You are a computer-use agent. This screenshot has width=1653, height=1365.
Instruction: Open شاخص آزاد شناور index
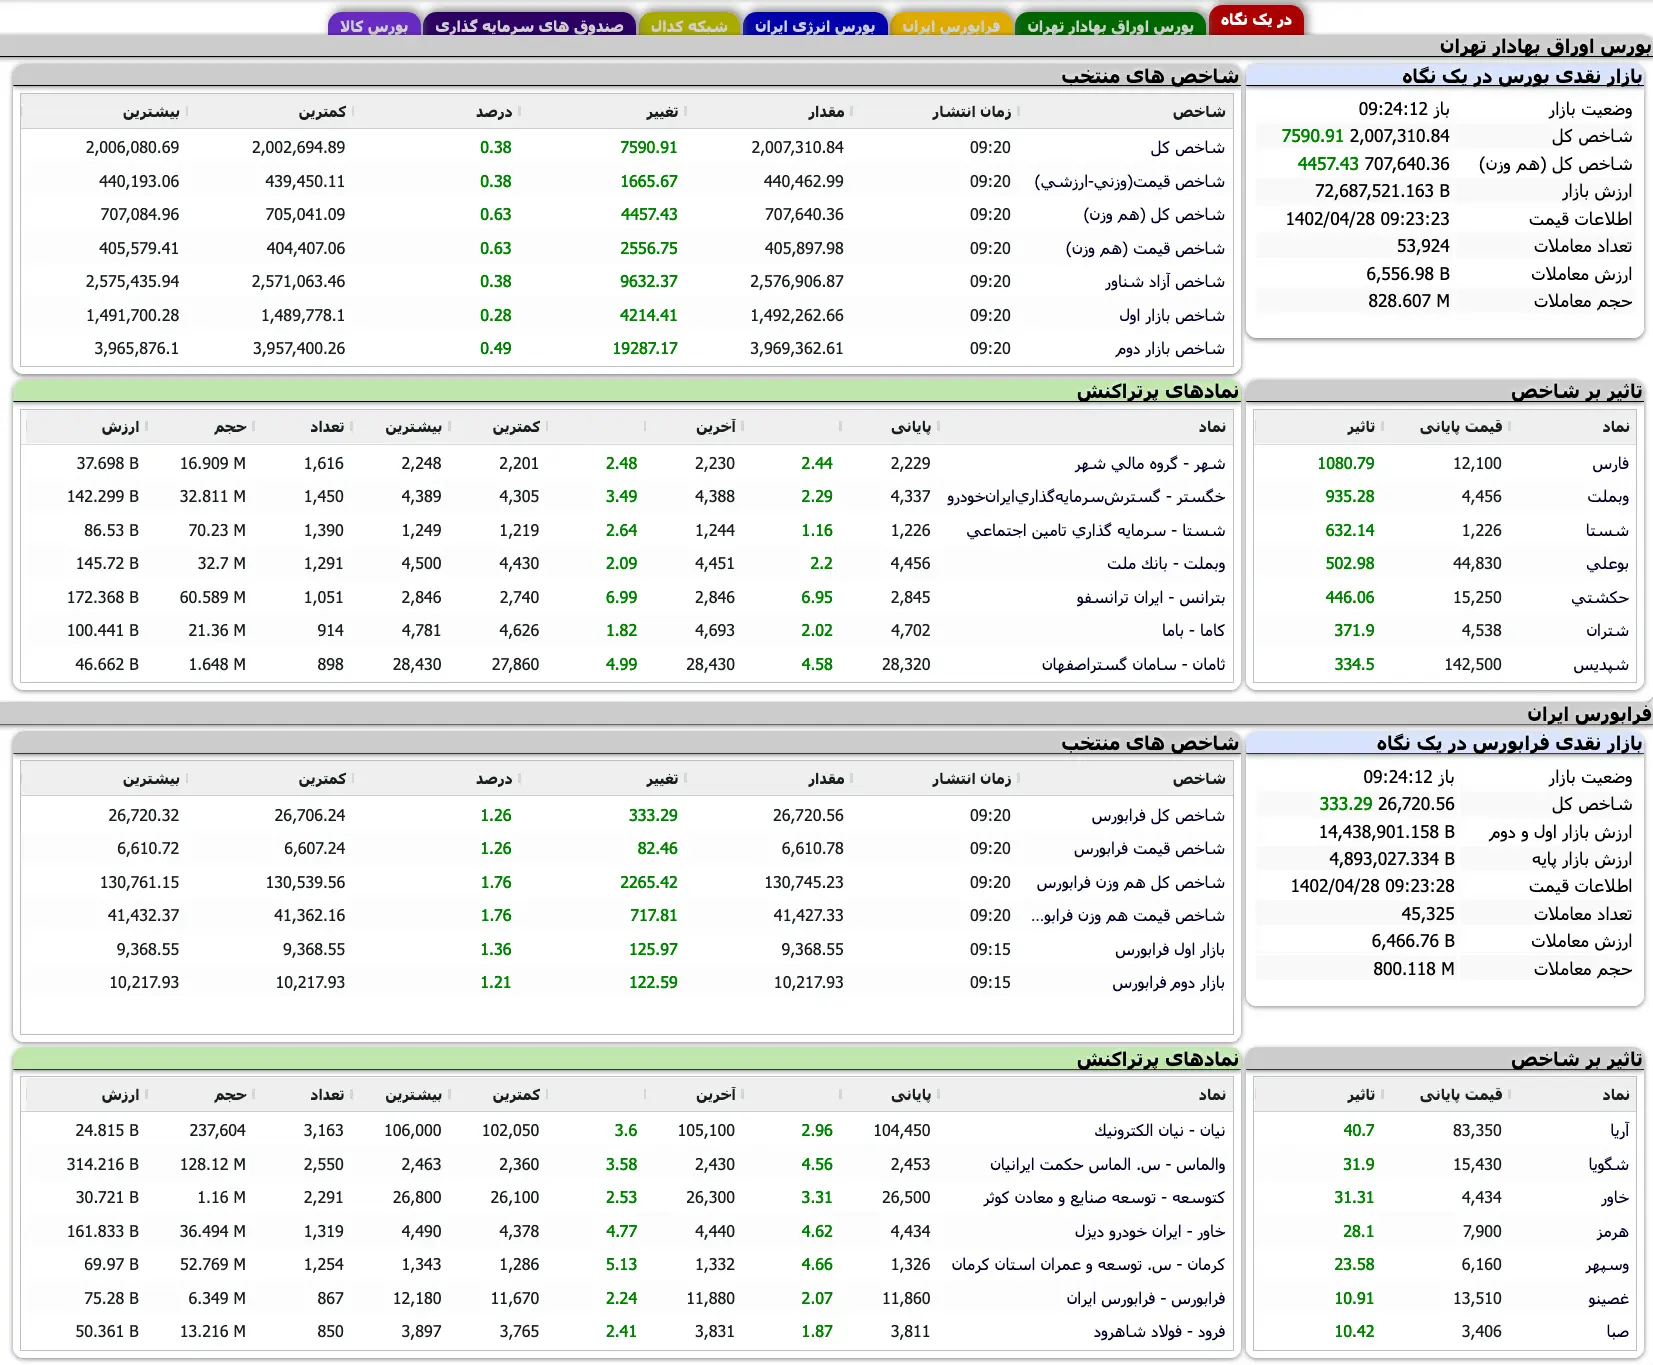(627, 281)
